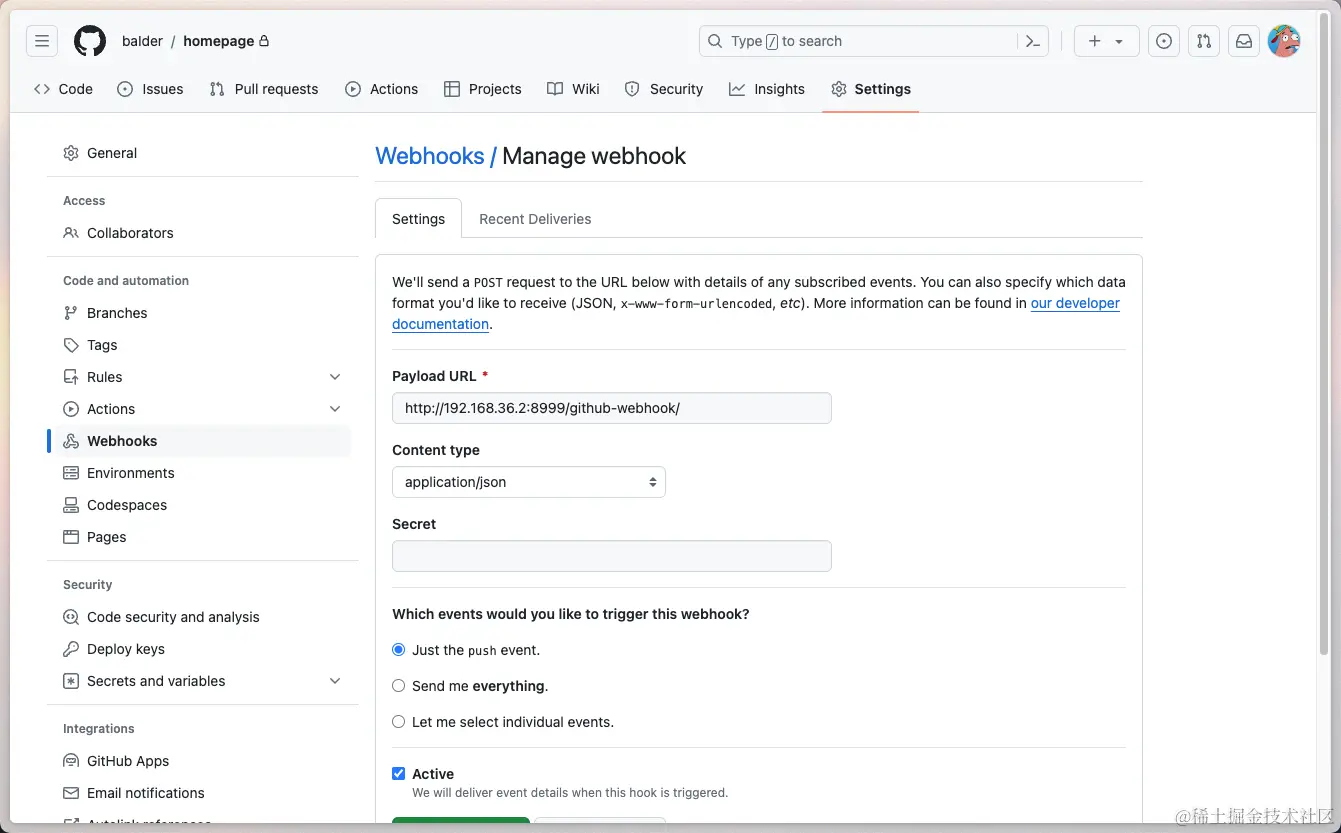Open the command palette icon
Screen dimensions: 1341x833
pyautogui.click(x=1033, y=41)
